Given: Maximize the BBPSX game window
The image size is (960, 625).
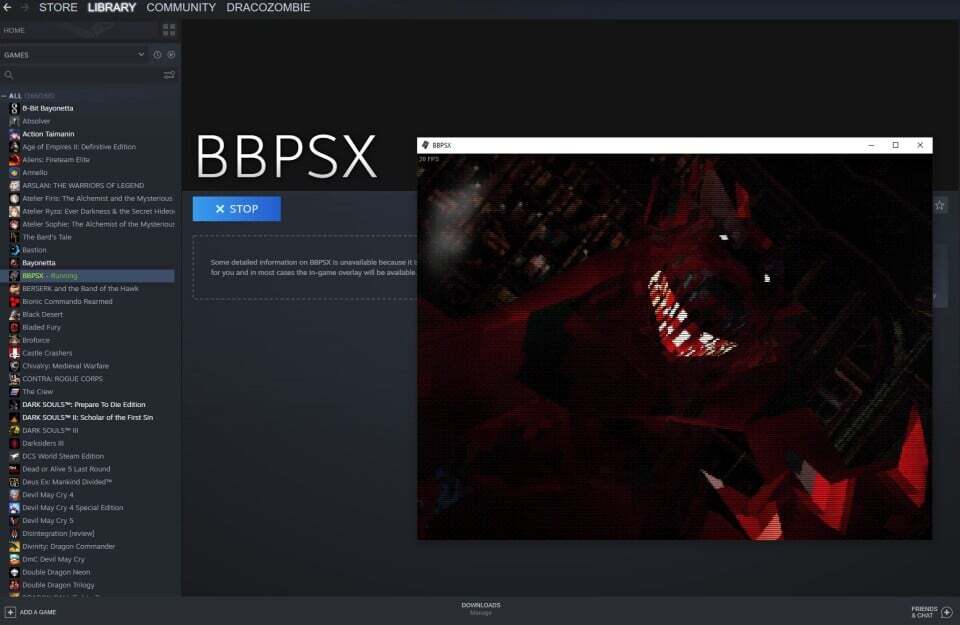Looking at the screenshot, I should pyautogui.click(x=896, y=145).
